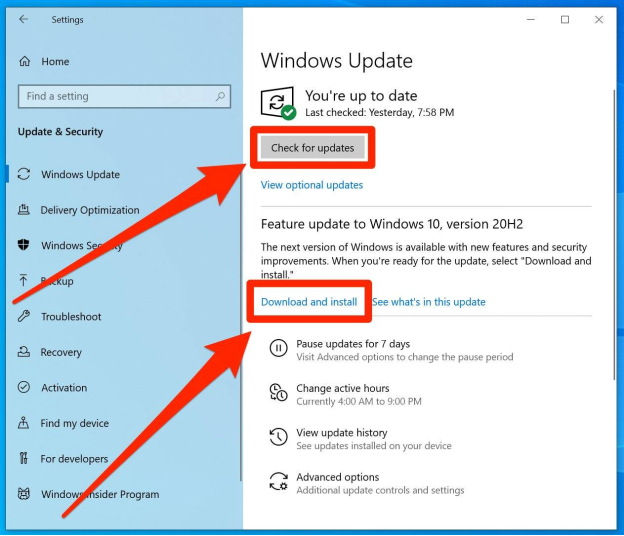Minimize the Settings window
The image size is (624, 536).
tap(530, 19)
